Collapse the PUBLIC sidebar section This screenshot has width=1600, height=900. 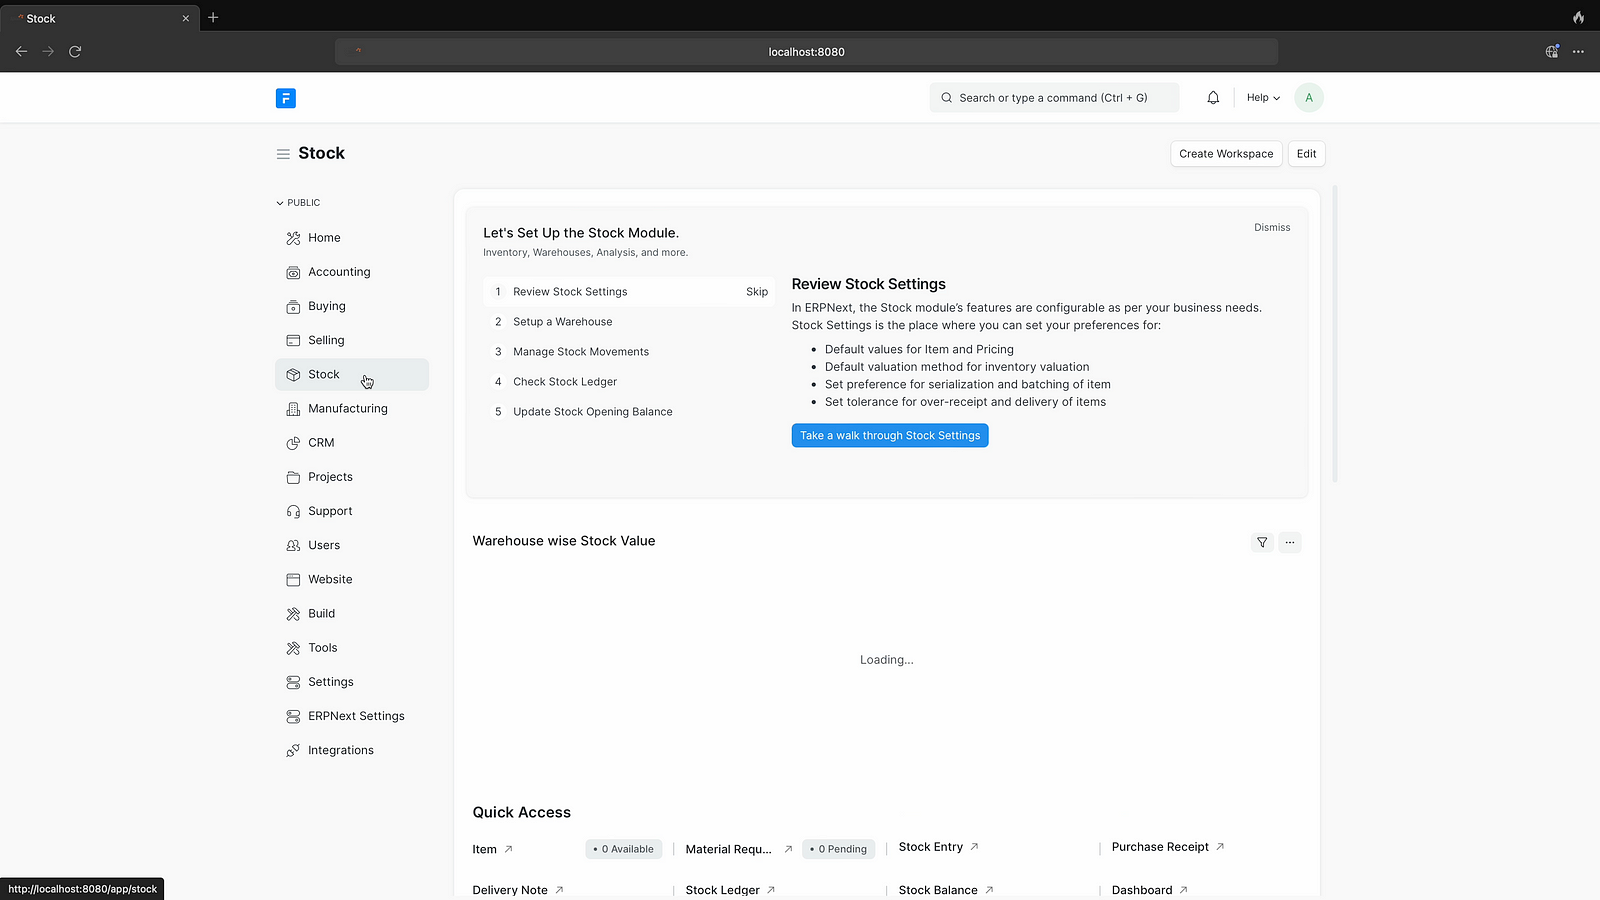pos(298,203)
